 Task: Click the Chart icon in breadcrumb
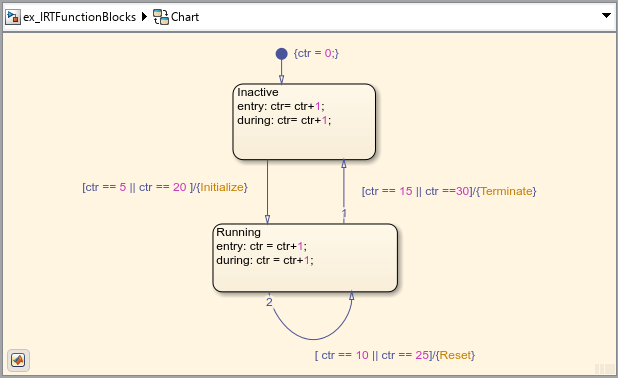(161, 17)
